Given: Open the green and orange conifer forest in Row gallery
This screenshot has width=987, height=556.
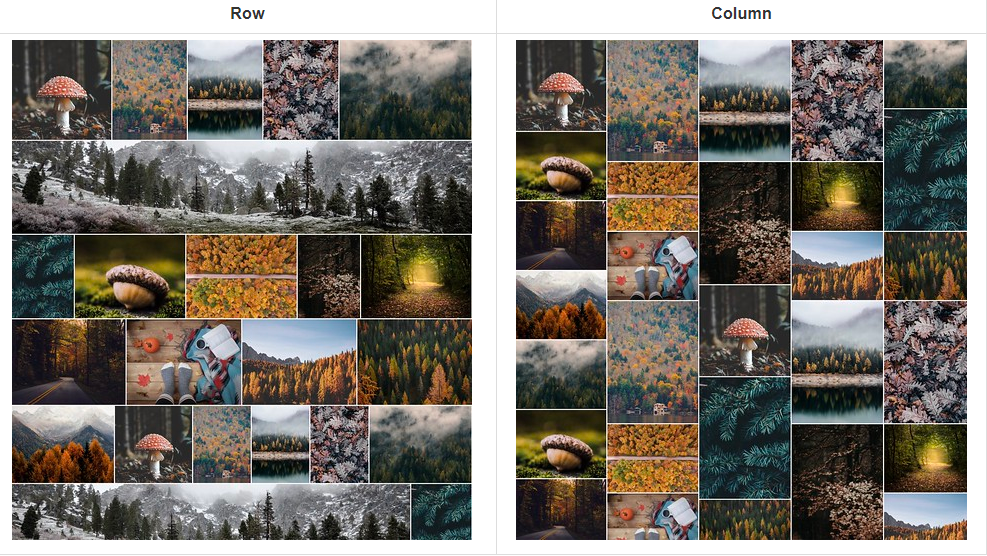Looking at the screenshot, I should [414, 362].
